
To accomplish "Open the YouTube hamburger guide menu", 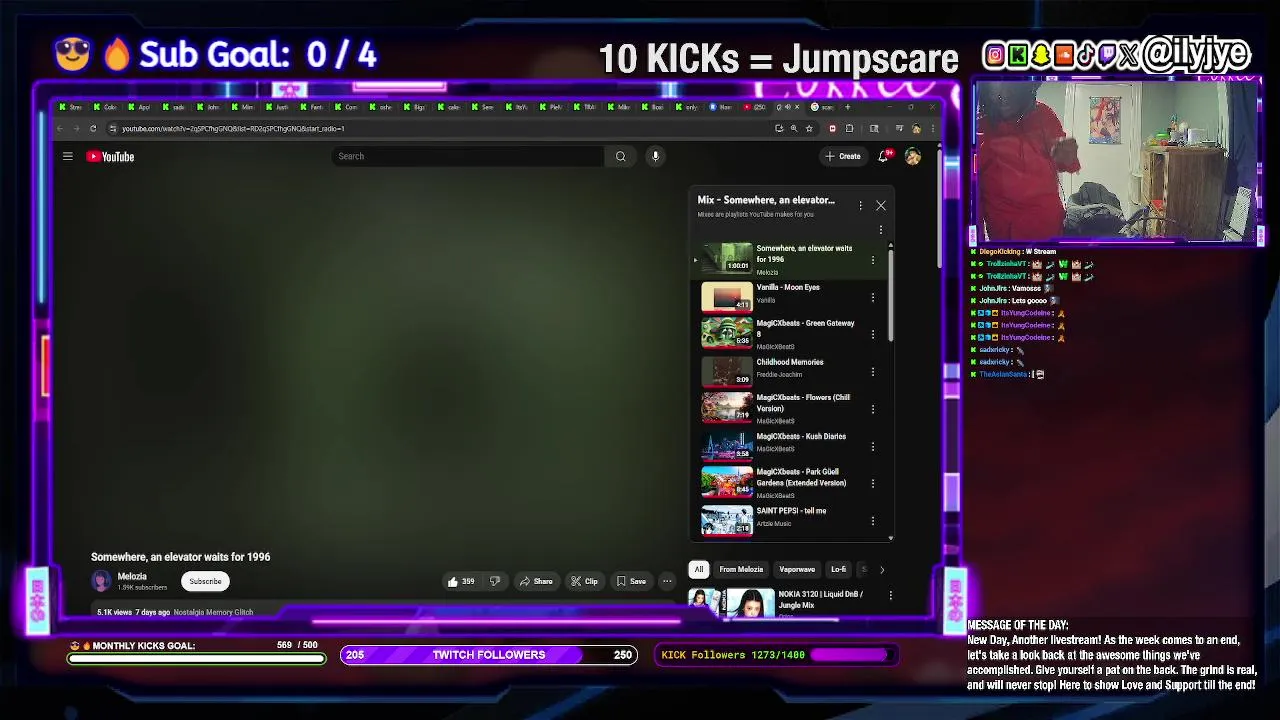I will coord(68,156).
